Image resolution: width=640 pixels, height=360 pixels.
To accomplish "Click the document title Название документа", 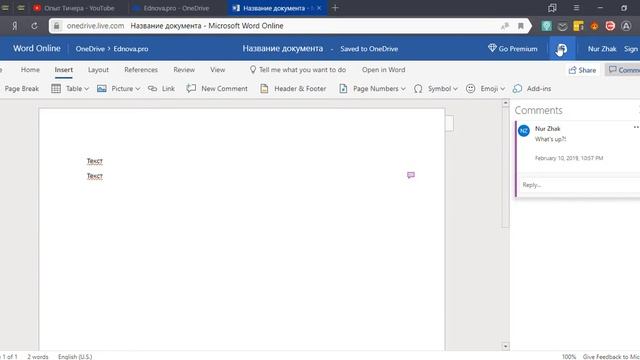I will click(282, 49).
